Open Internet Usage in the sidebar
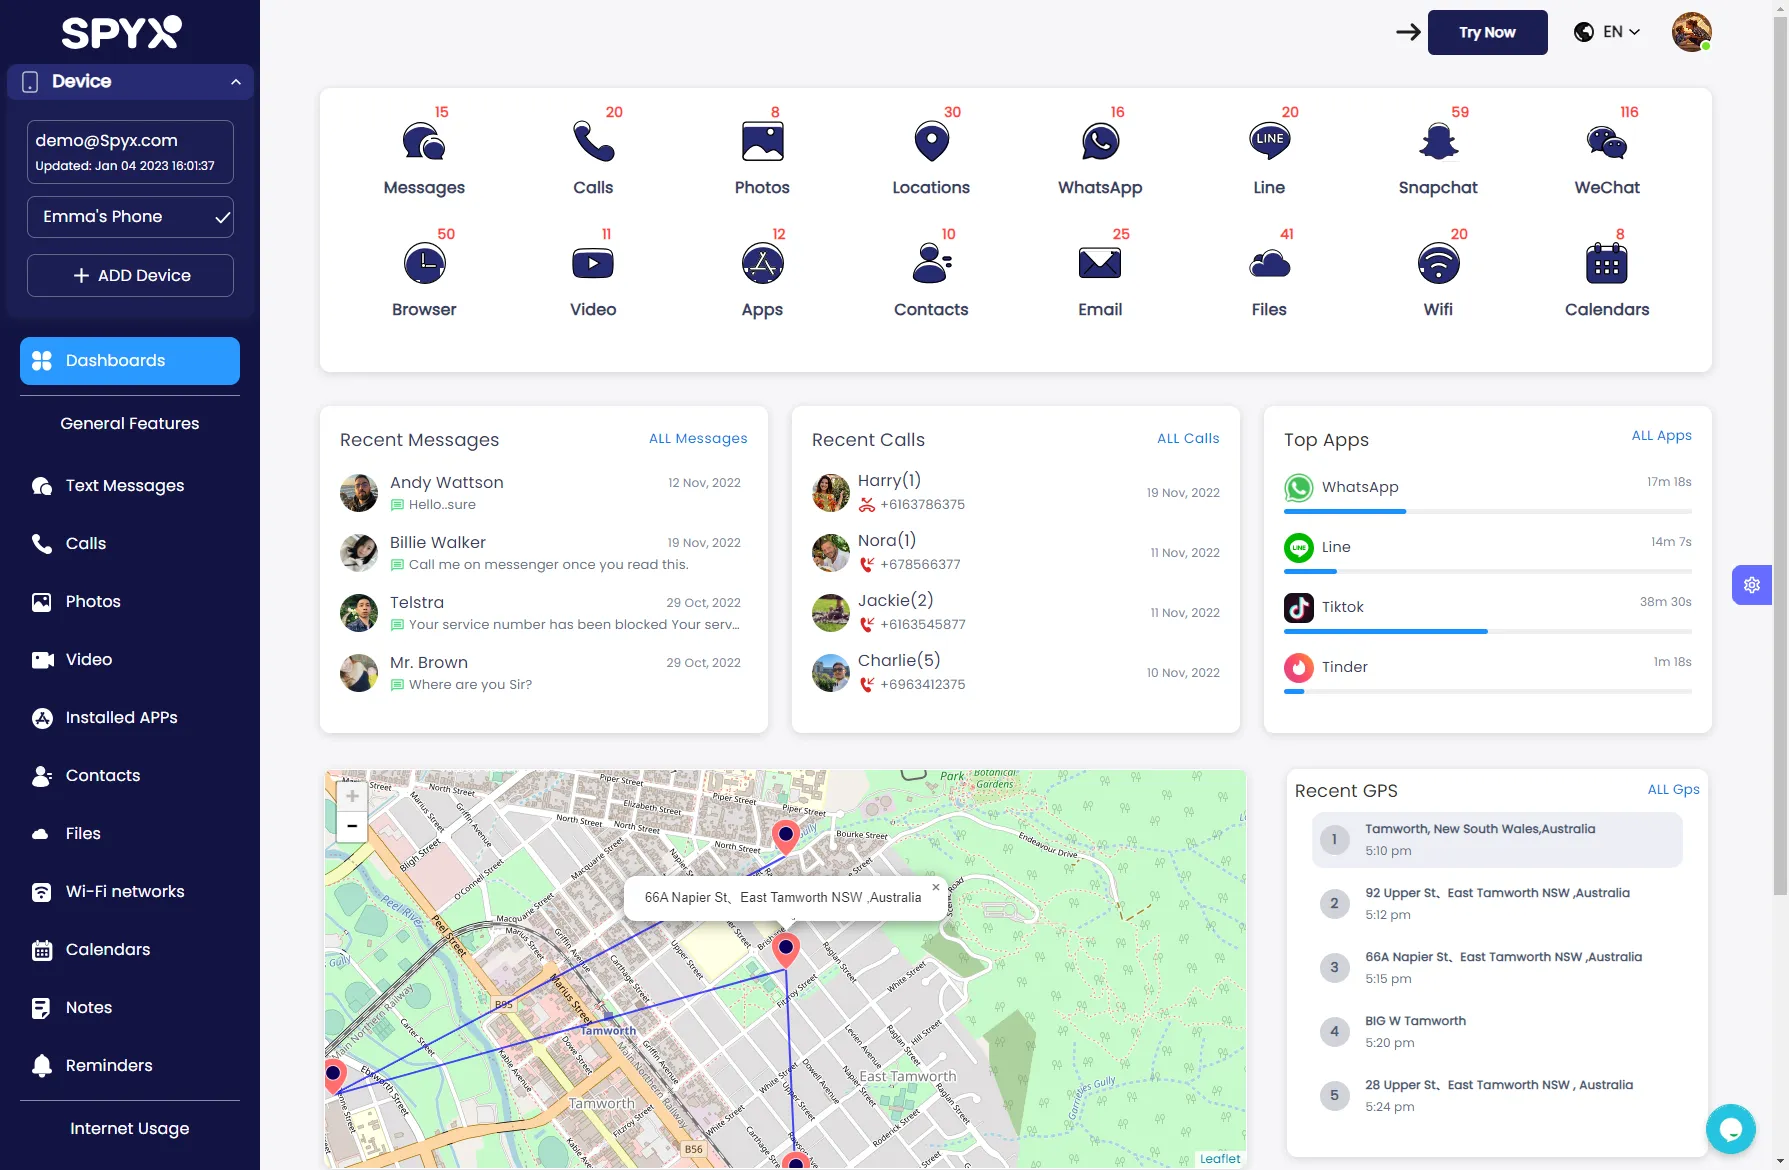 coord(129,1128)
